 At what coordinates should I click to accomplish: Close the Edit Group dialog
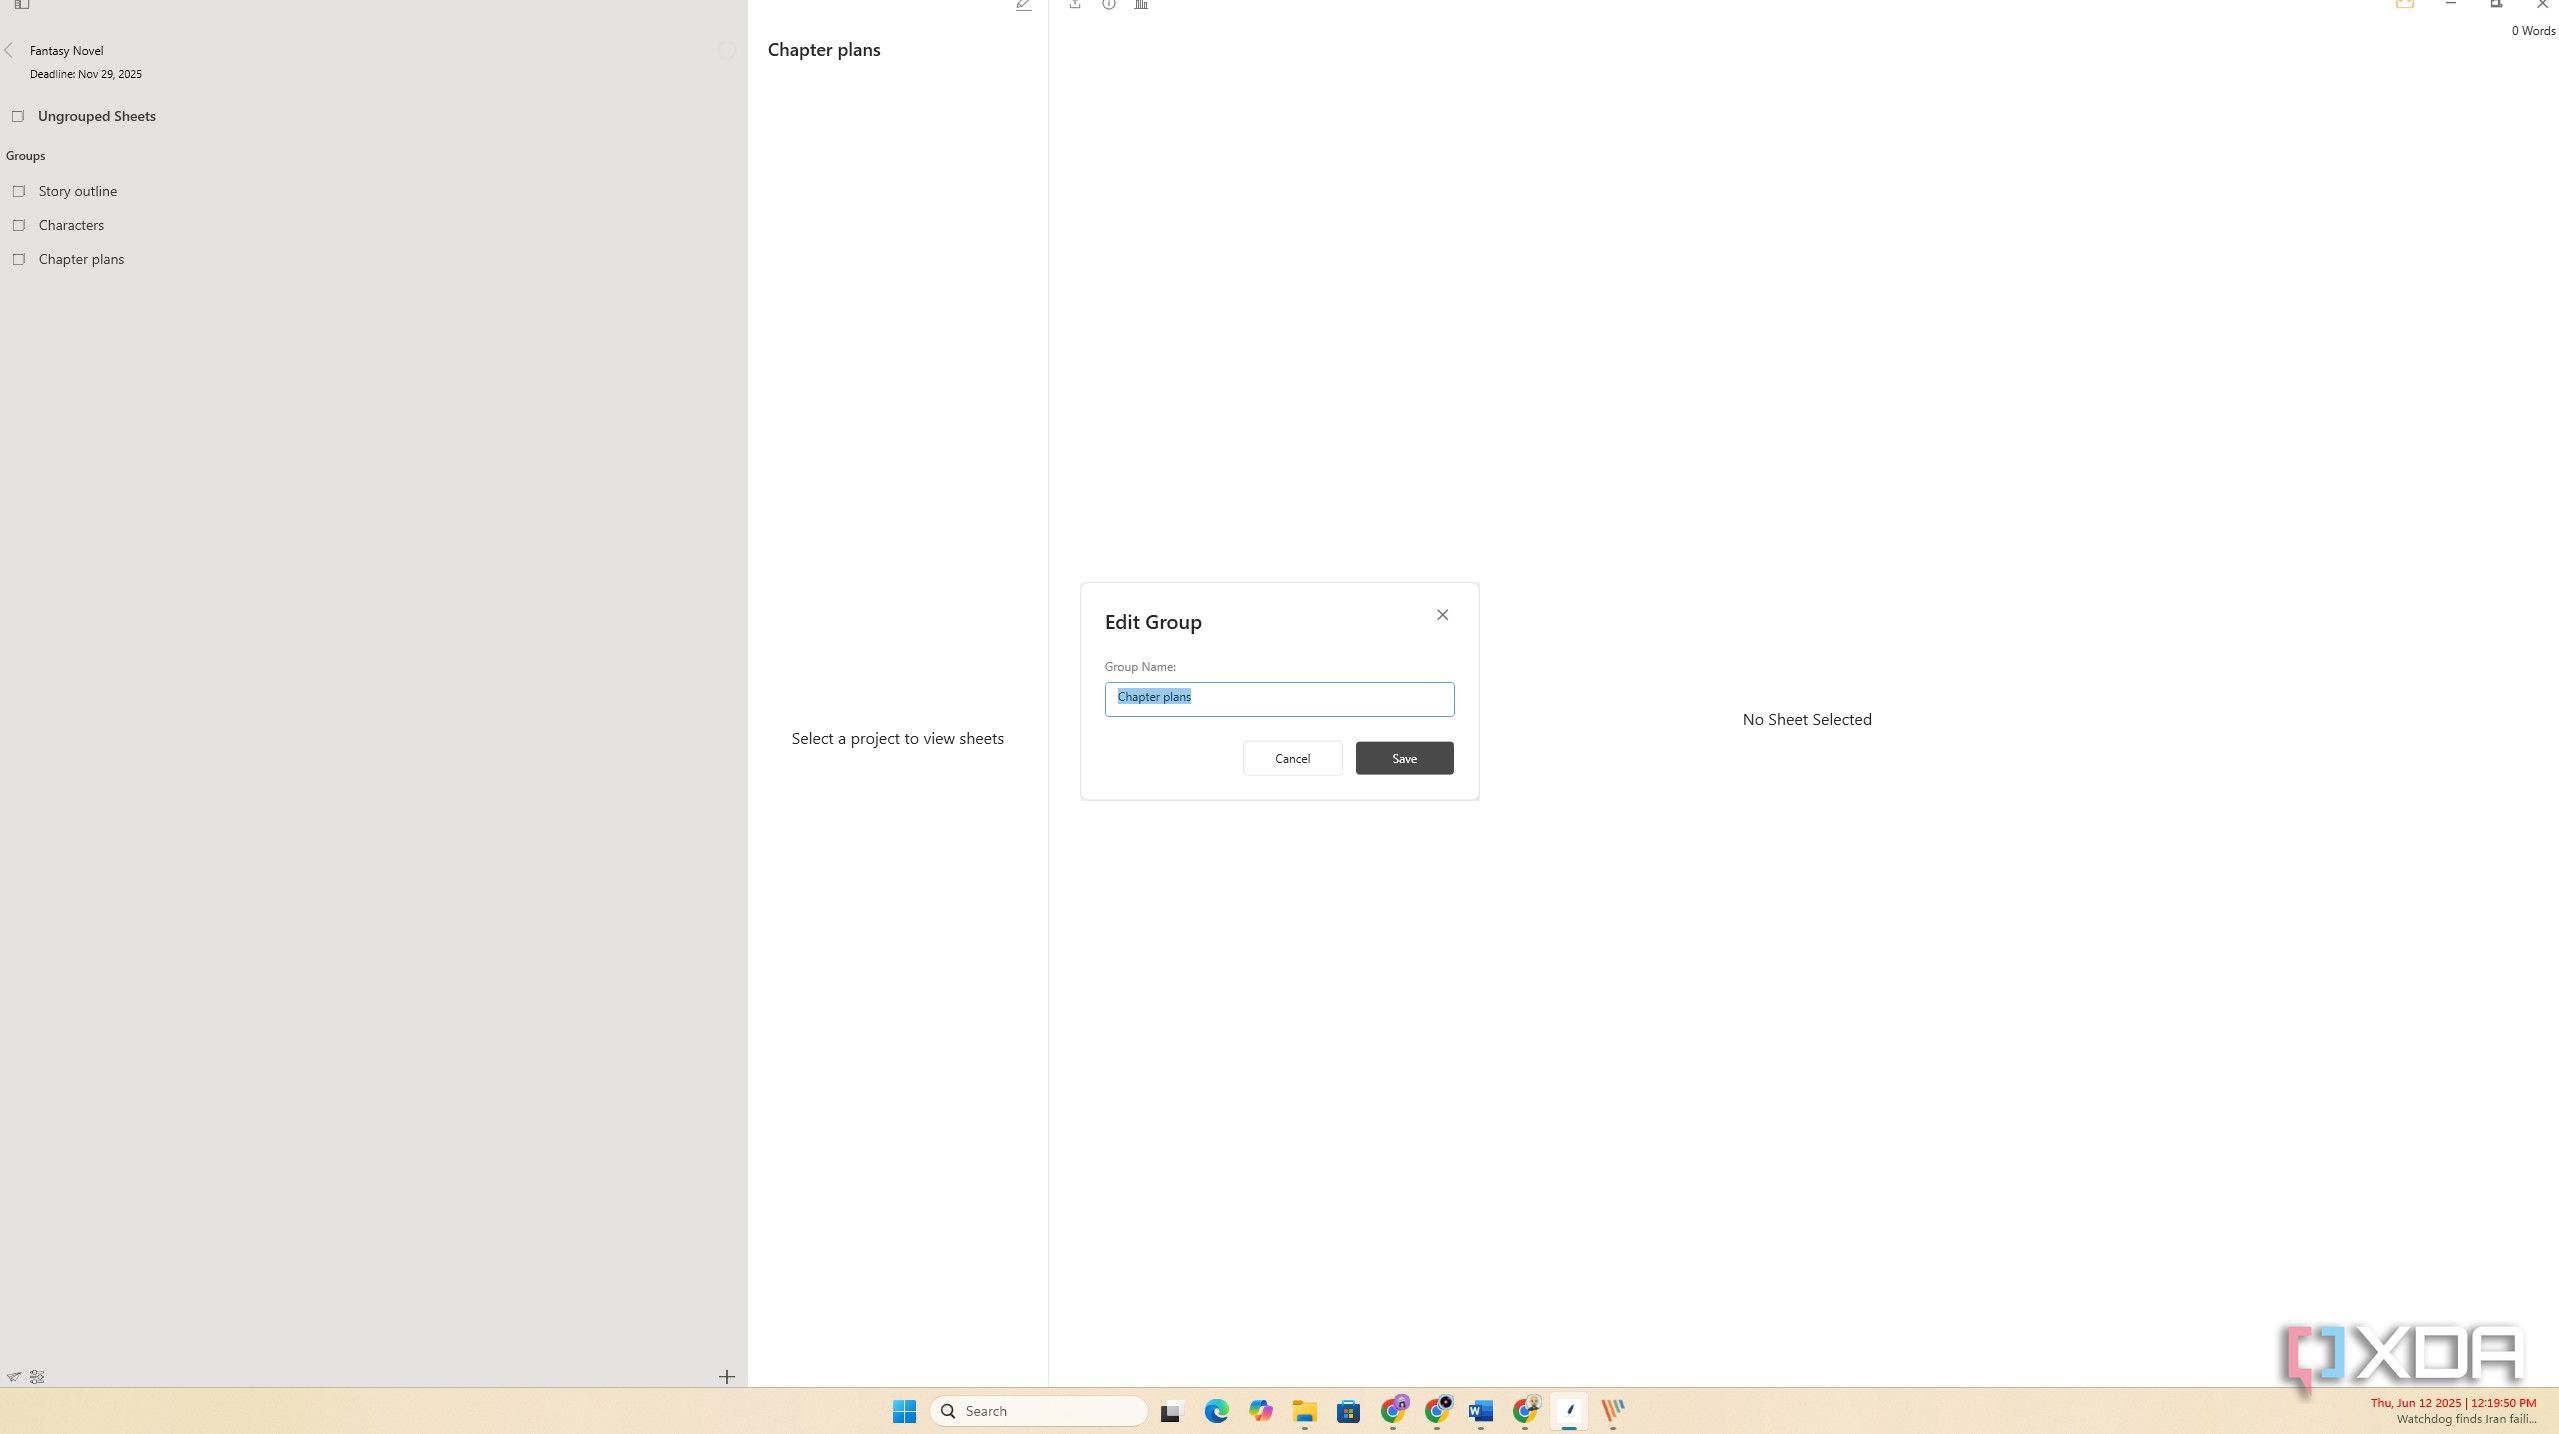click(1442, 615)
